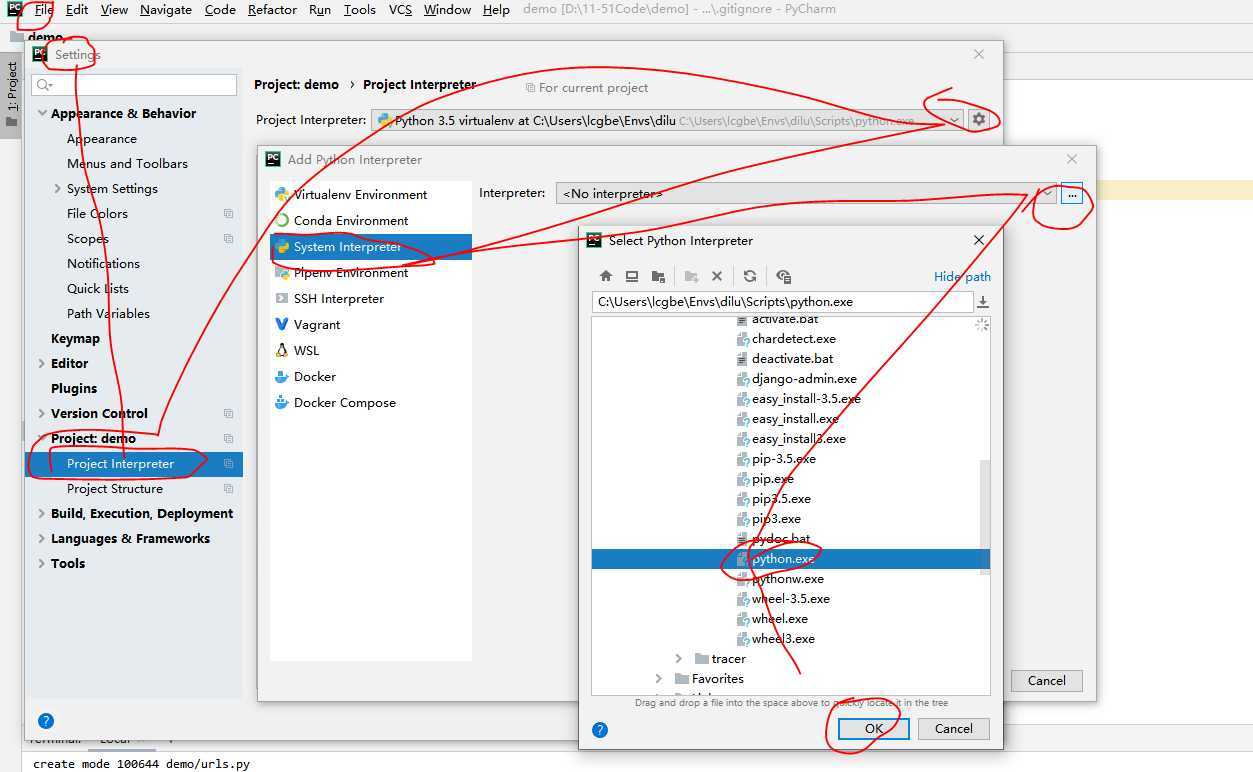Click the Hide path link
The image size is (1253, 772).
tap(962, 277)
